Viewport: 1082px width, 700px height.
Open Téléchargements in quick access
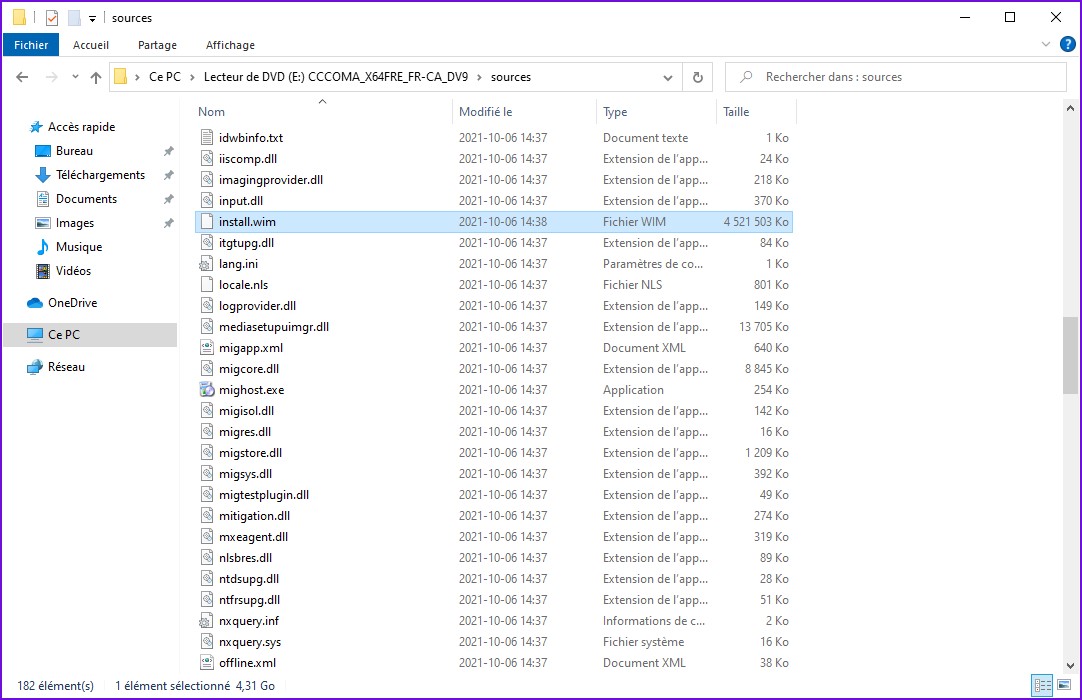[x=99, y=175]
